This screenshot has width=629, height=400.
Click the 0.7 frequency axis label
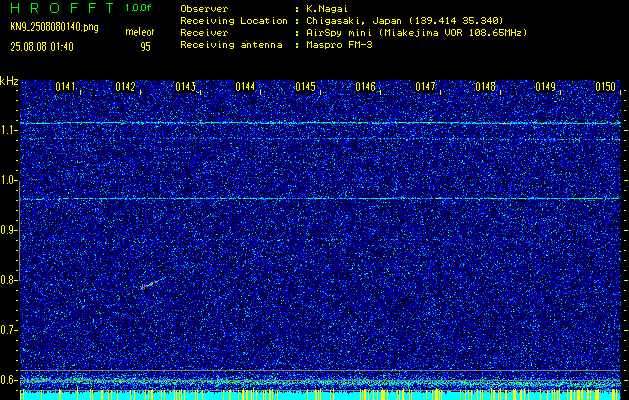(9, 330)
